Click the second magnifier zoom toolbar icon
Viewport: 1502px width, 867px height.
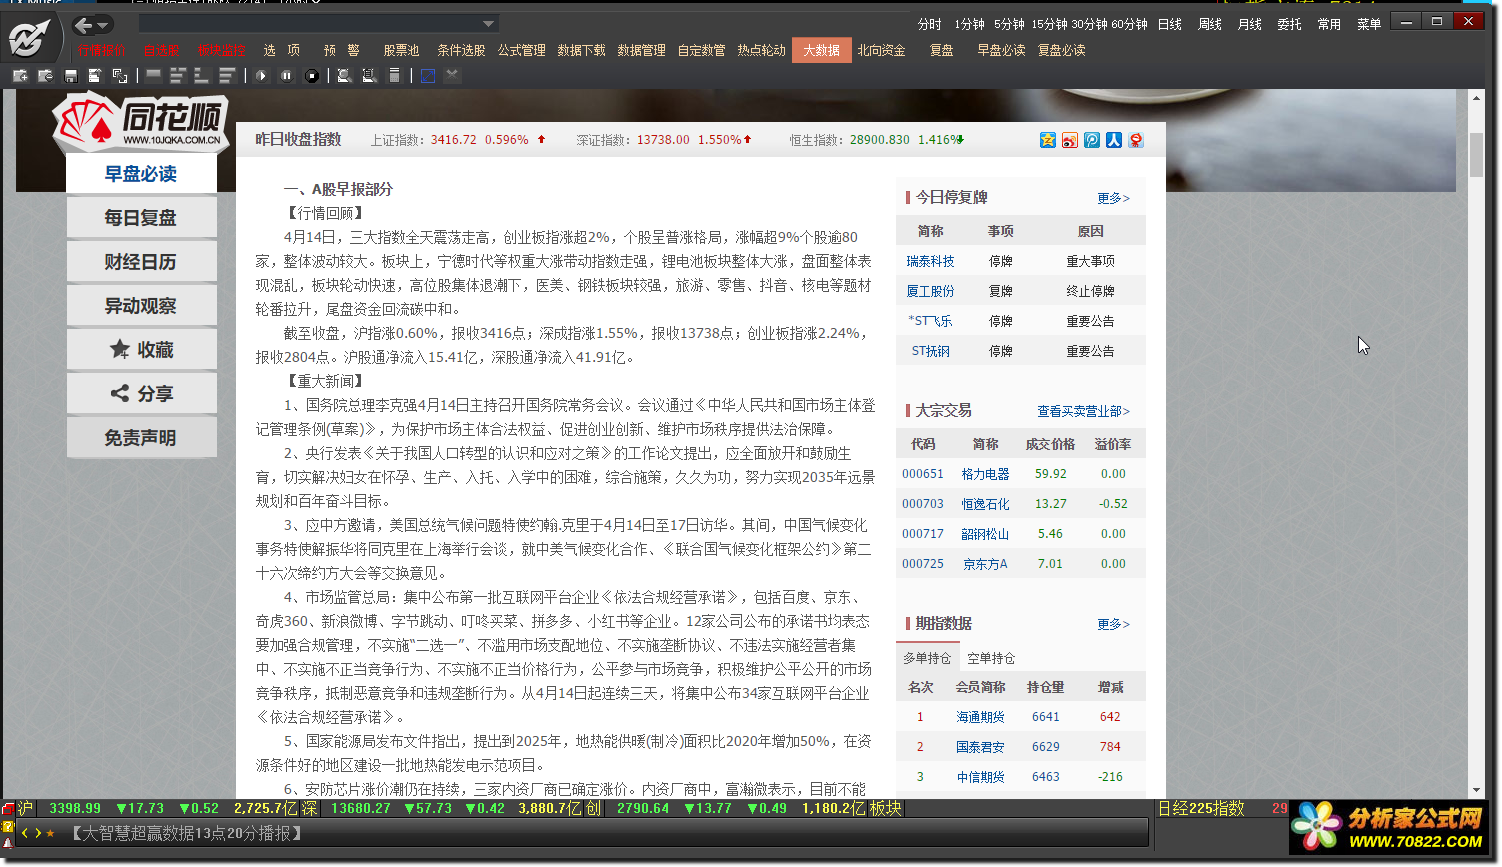[x=369, y=75]
